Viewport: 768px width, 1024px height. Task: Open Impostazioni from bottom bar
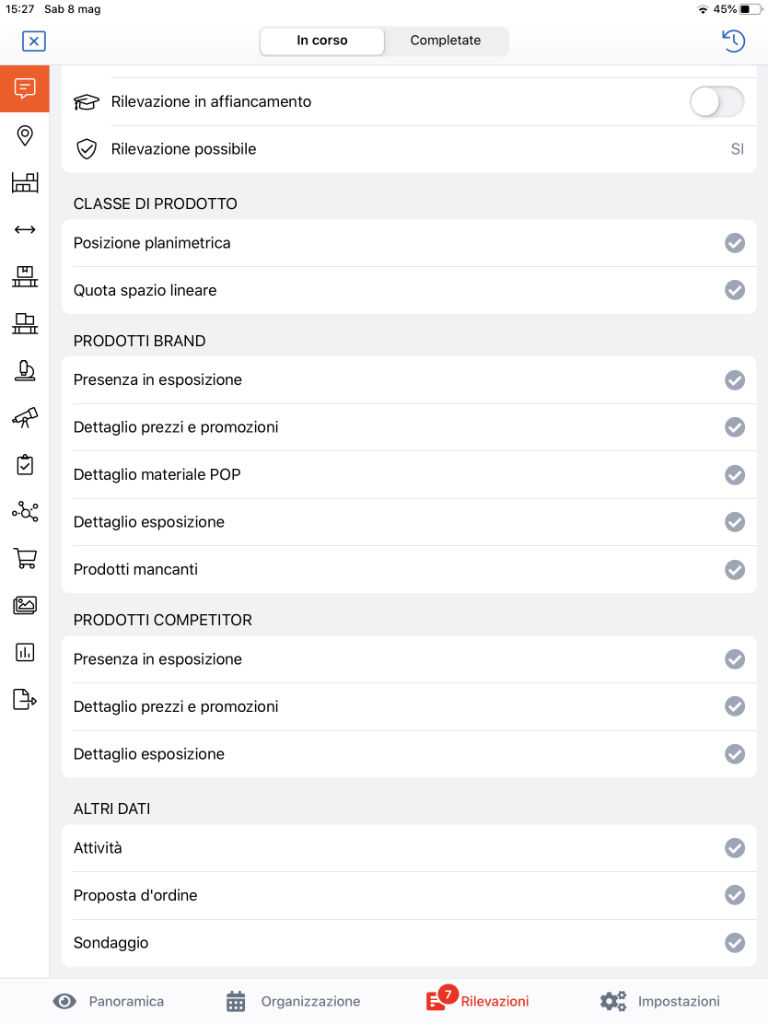coord(660,1000)
